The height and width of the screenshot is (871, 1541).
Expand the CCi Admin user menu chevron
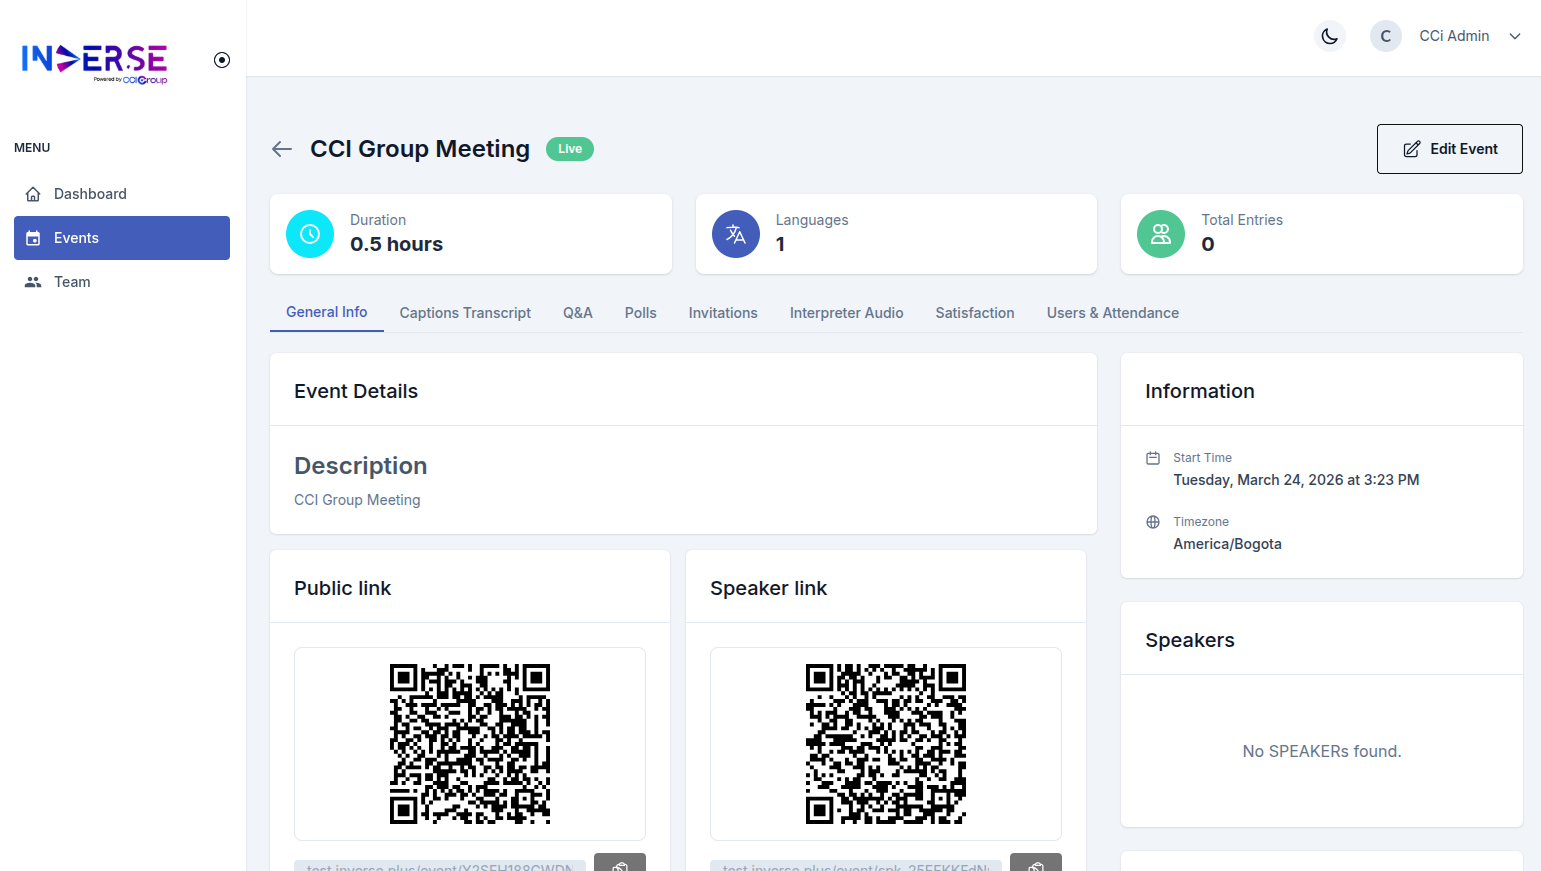1515,36
